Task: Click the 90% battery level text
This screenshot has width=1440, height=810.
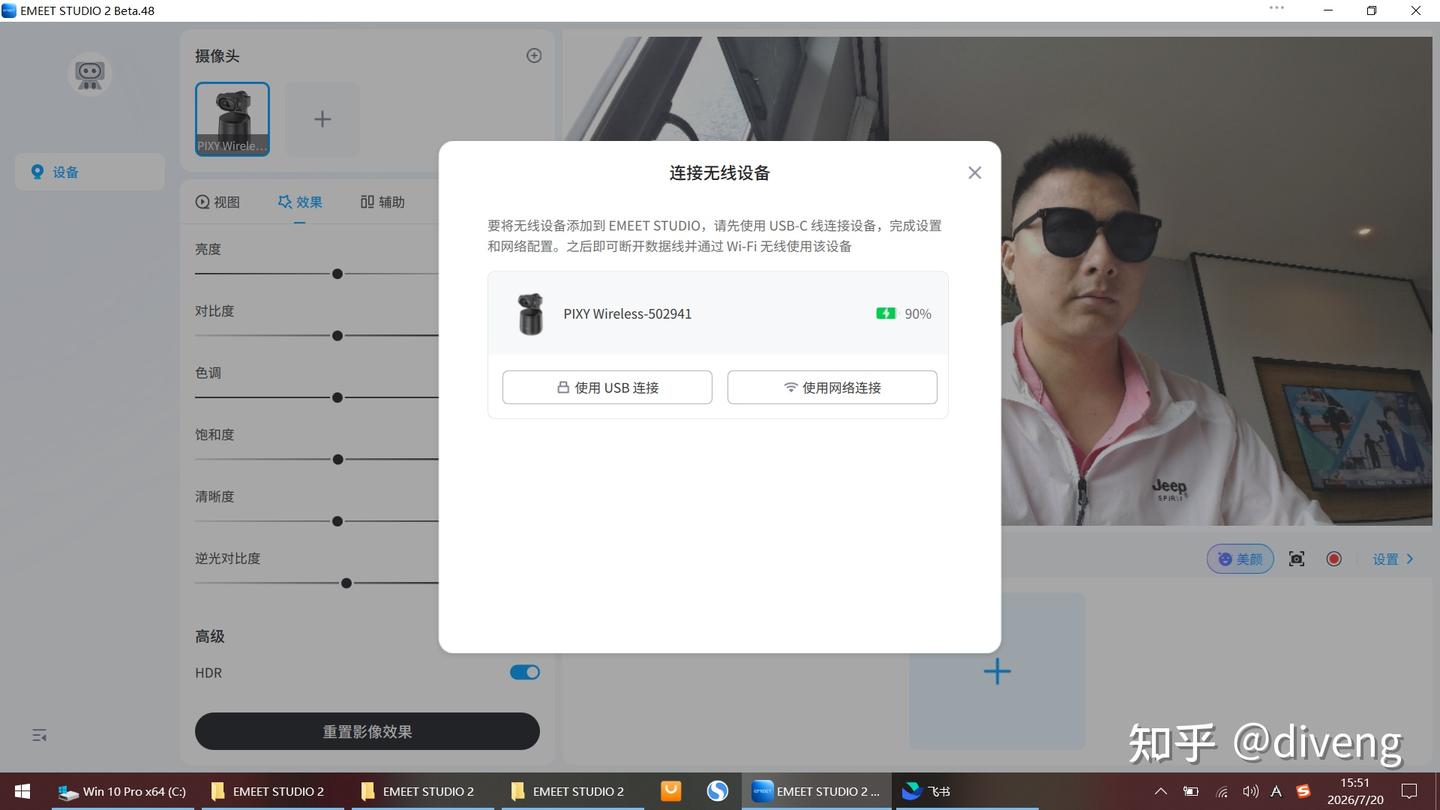Action: (x=918, y=314)
